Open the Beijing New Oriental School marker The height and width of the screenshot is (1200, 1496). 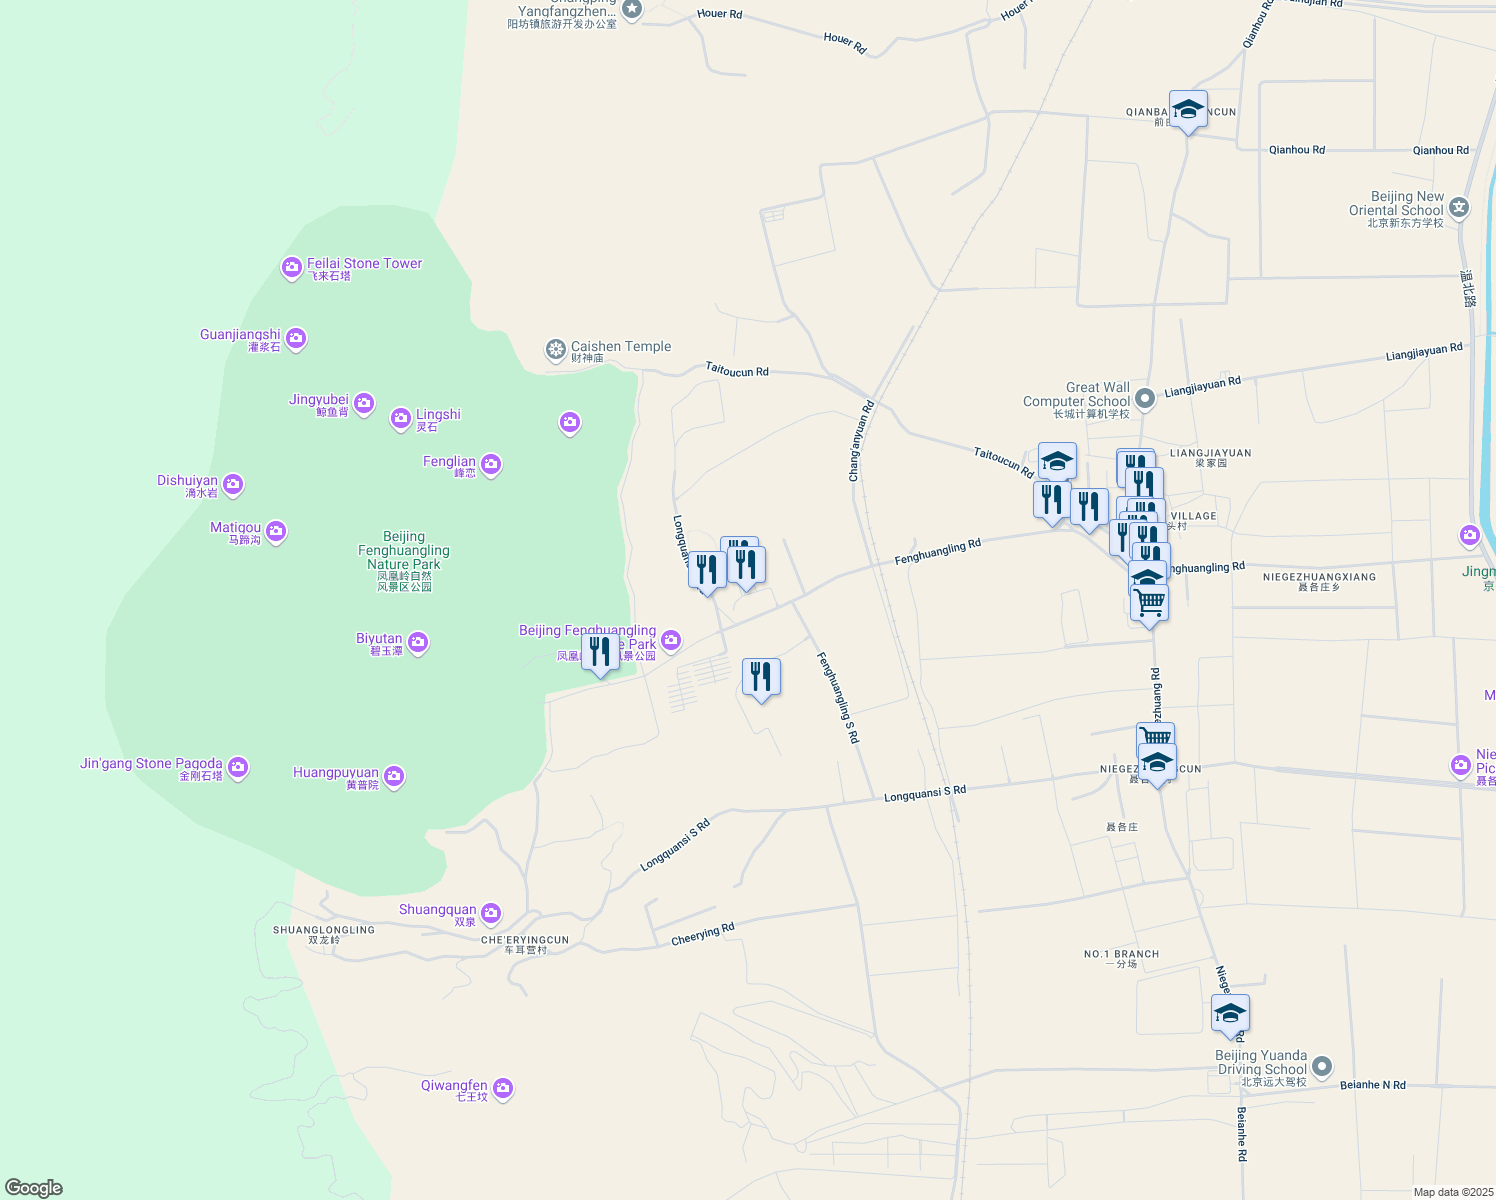click(x=1459, y=207)
